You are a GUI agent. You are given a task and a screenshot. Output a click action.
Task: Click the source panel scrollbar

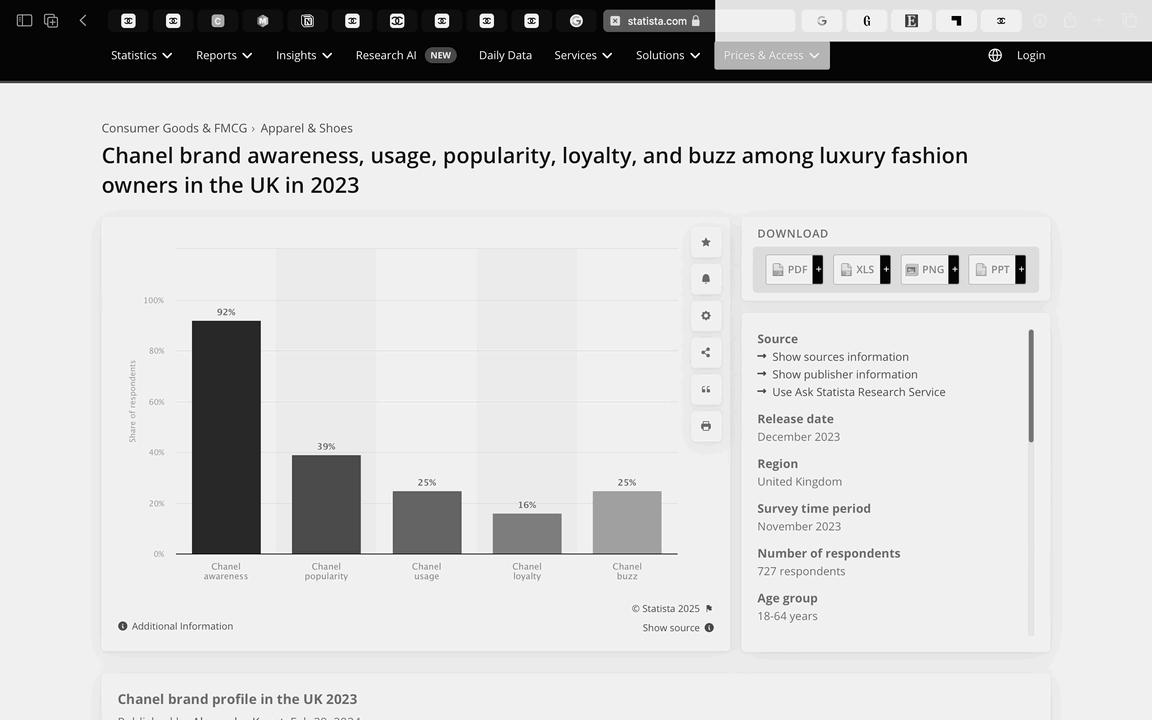(x=1031, y=386)
